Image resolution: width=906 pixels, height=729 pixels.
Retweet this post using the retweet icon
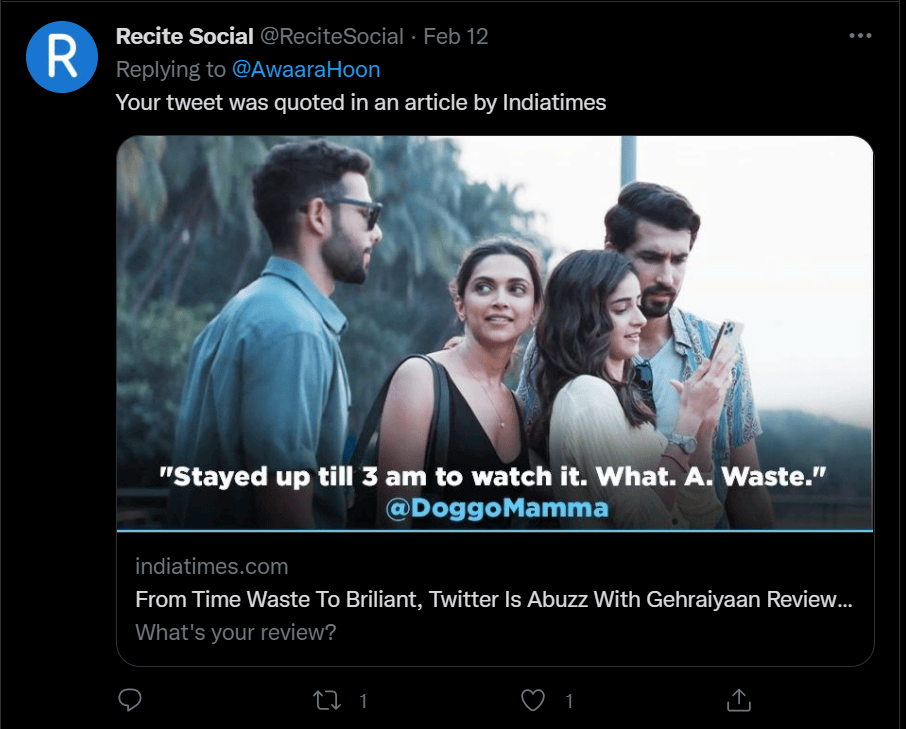[x=327, y=700]
